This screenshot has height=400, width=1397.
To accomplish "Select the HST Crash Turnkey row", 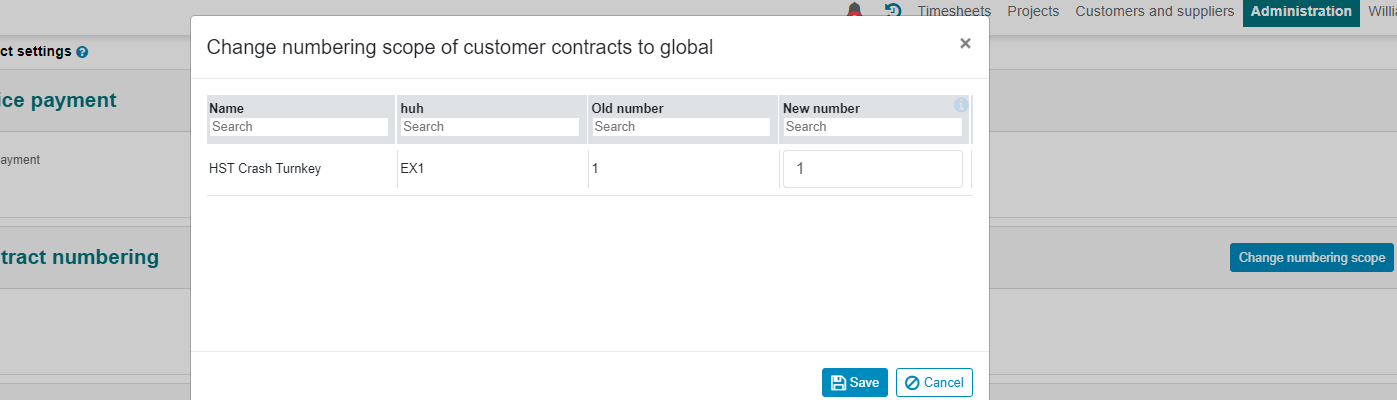I will point(590,169).
